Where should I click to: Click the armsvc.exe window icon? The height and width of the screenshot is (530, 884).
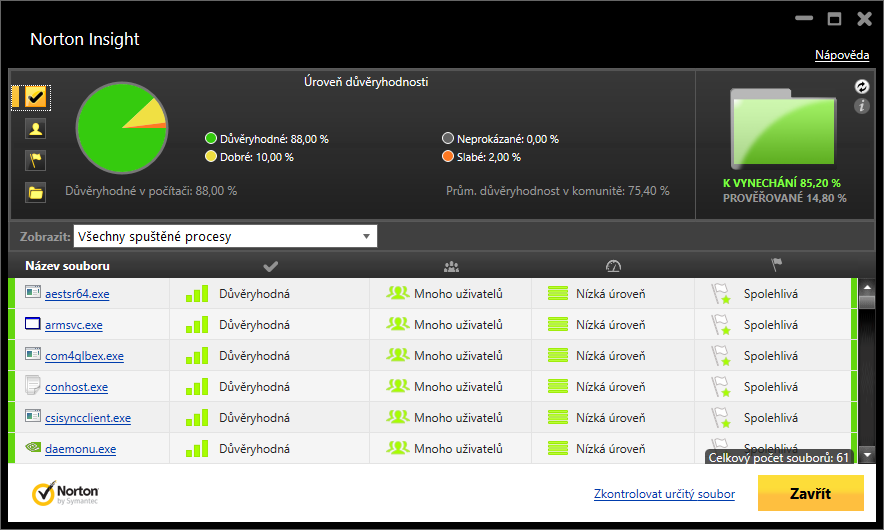pos(33,323)
